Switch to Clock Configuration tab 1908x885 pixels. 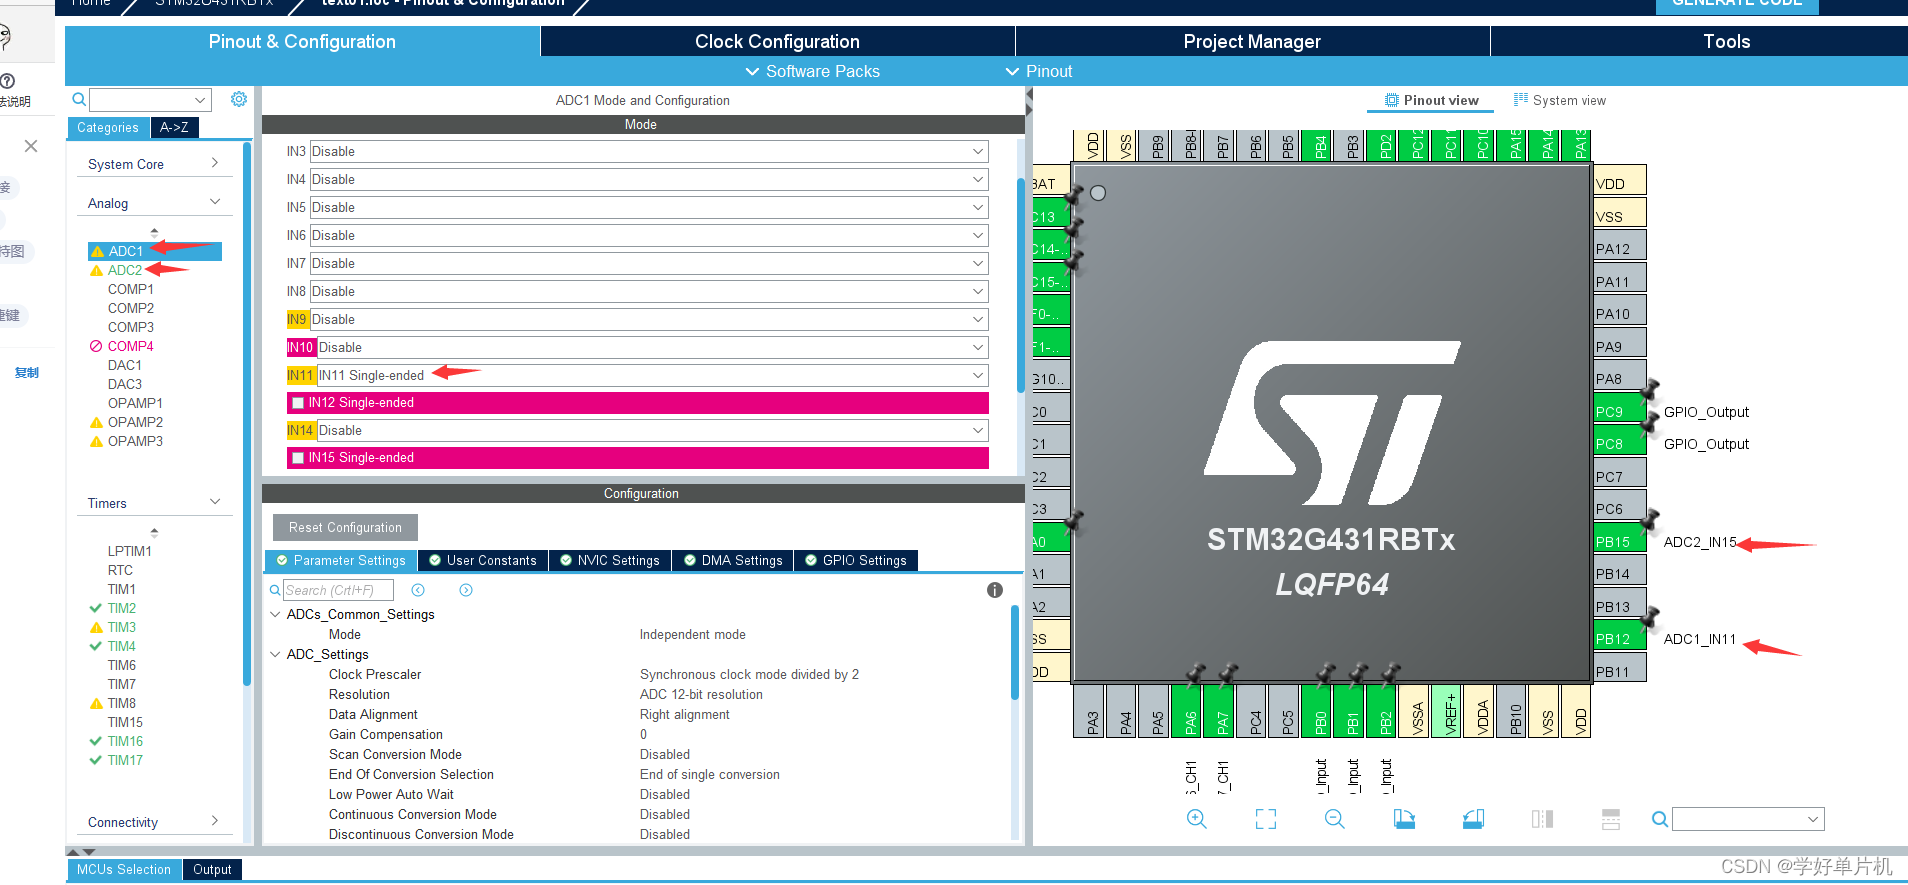tap(777, 41)
